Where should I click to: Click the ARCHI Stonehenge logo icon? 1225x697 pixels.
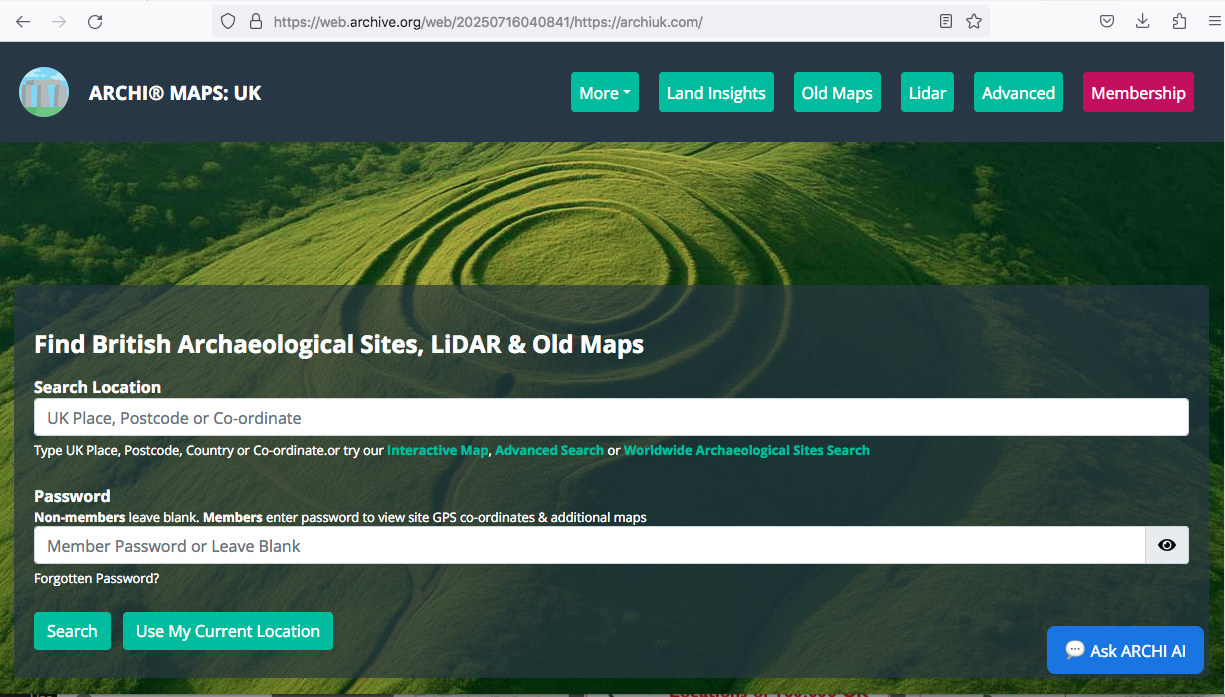click(44, 92)
